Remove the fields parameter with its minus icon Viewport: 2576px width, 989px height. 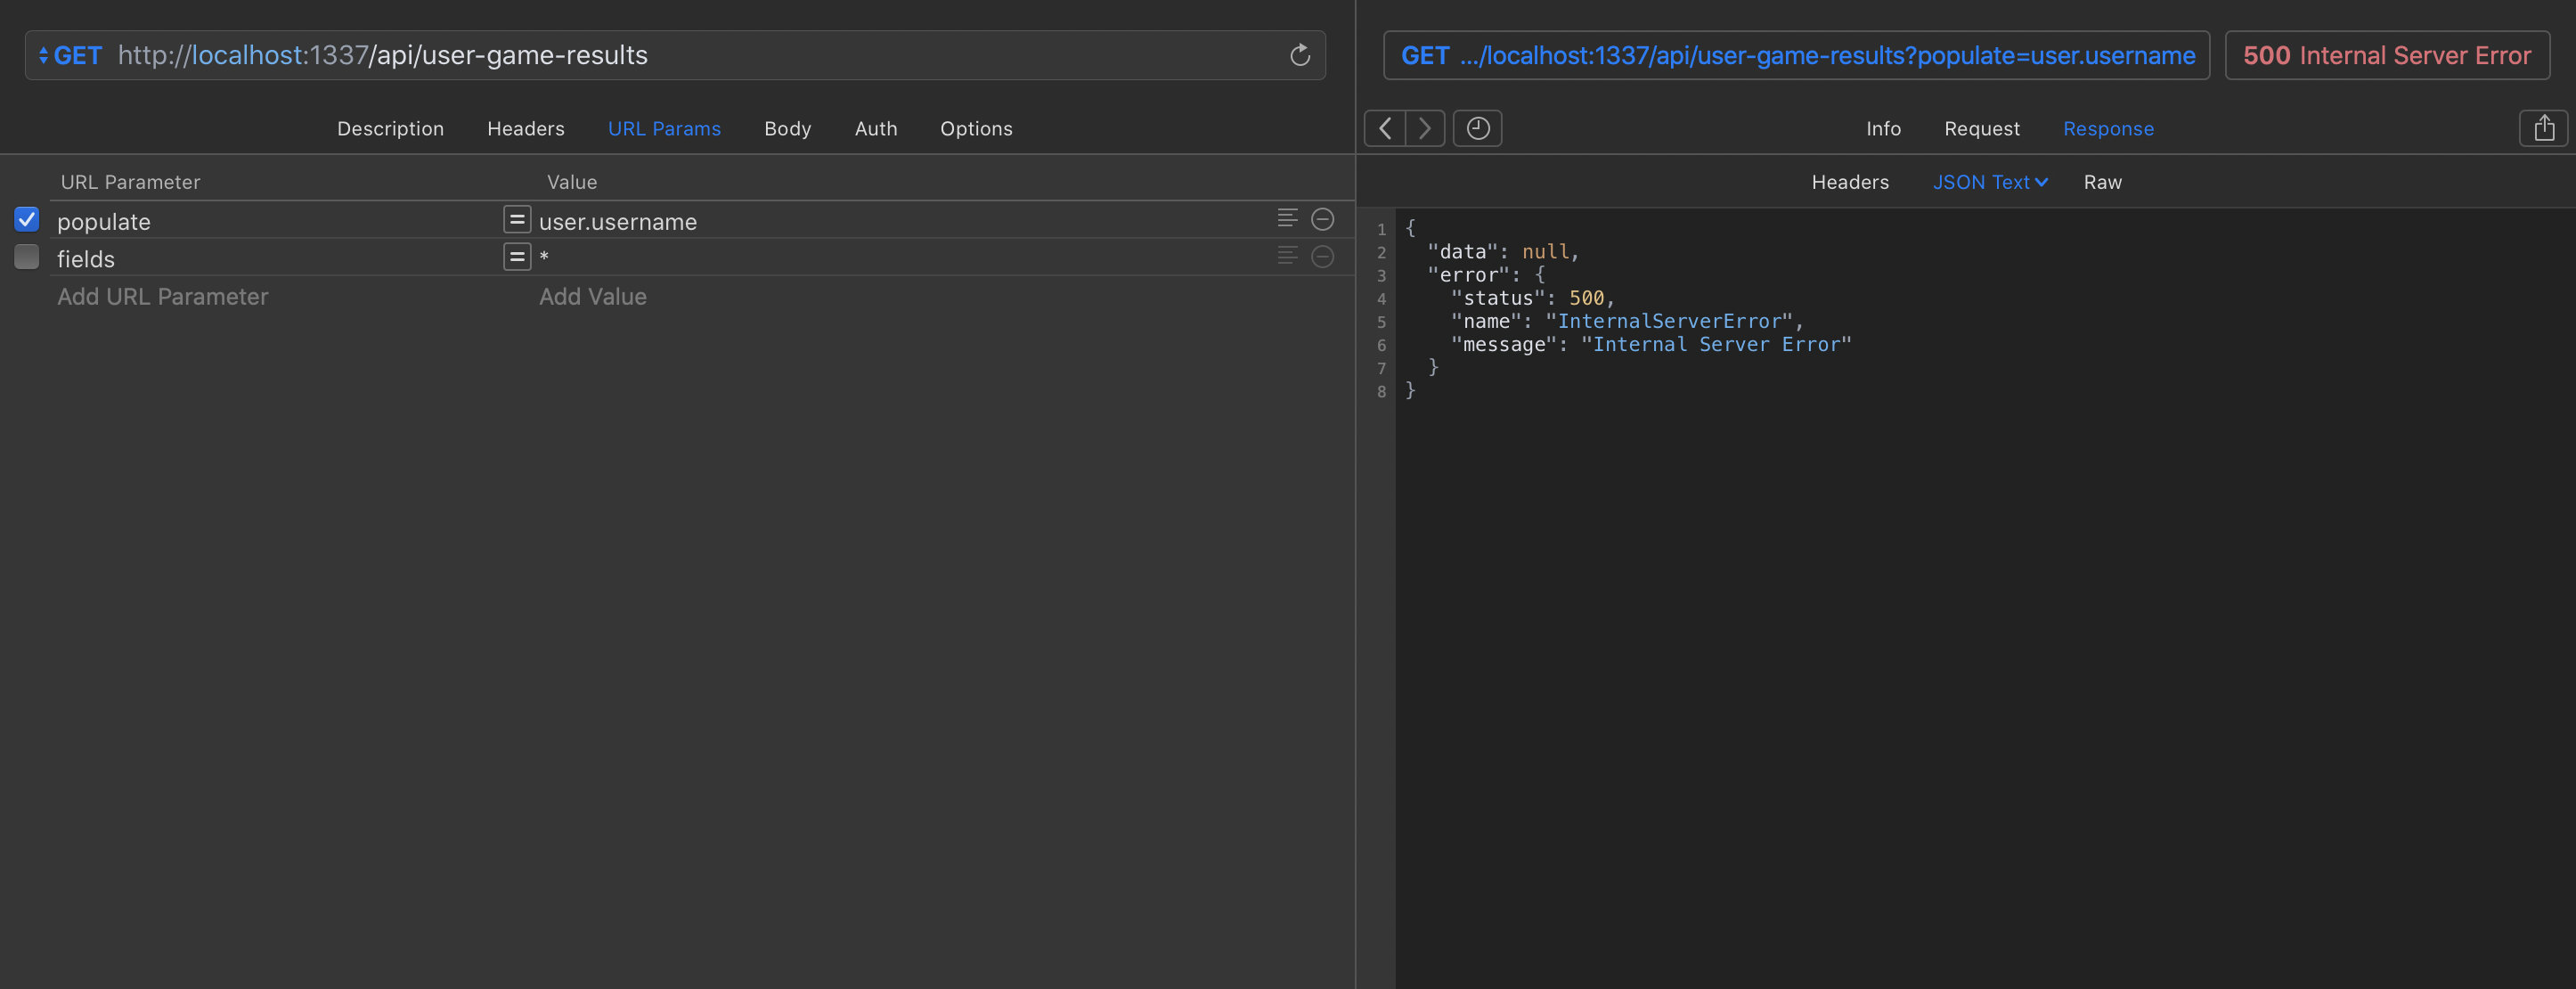tap(1322, 257)
